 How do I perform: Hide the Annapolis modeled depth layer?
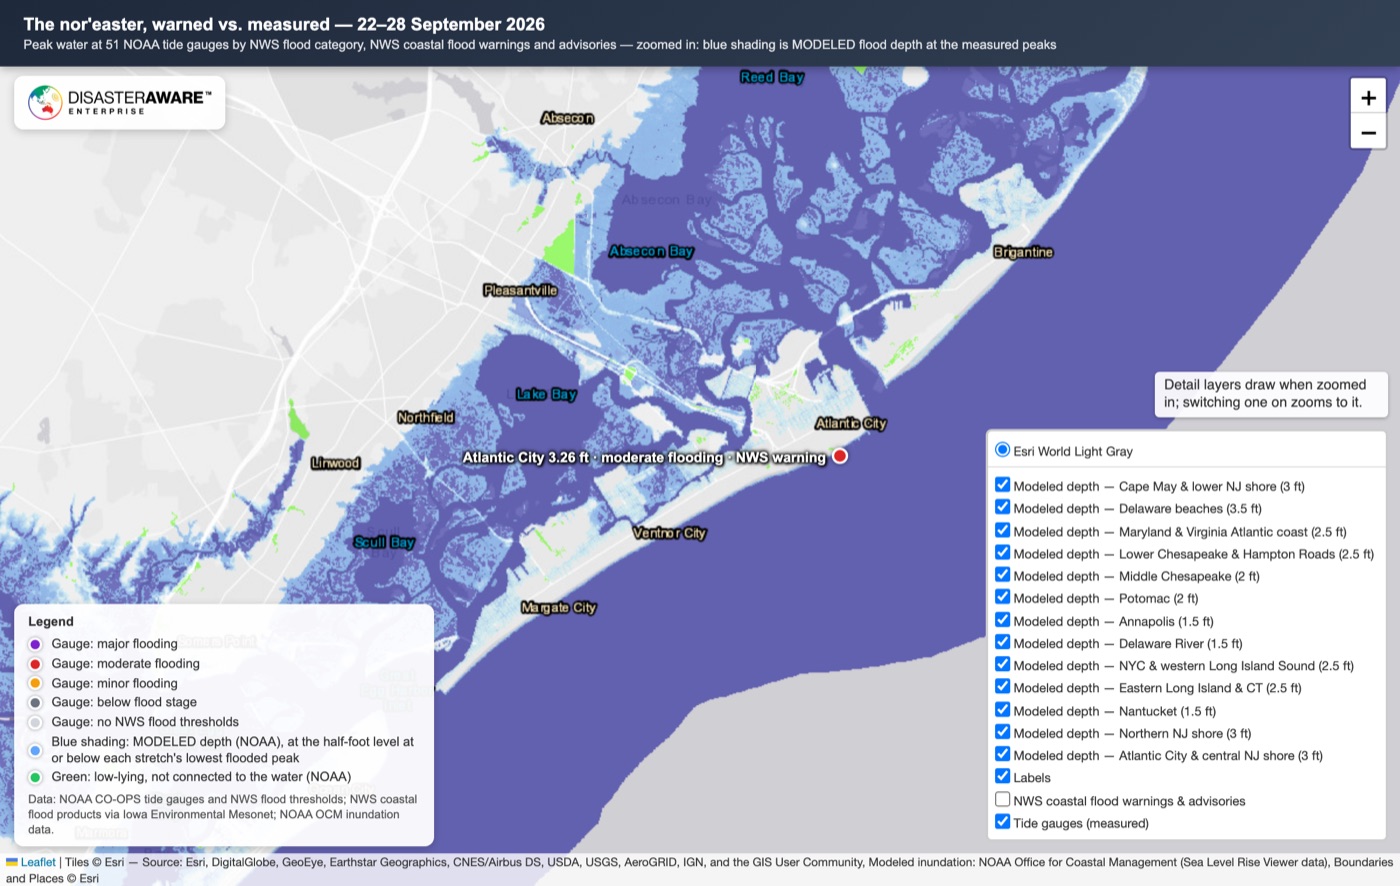click(x=1003, y=620)
